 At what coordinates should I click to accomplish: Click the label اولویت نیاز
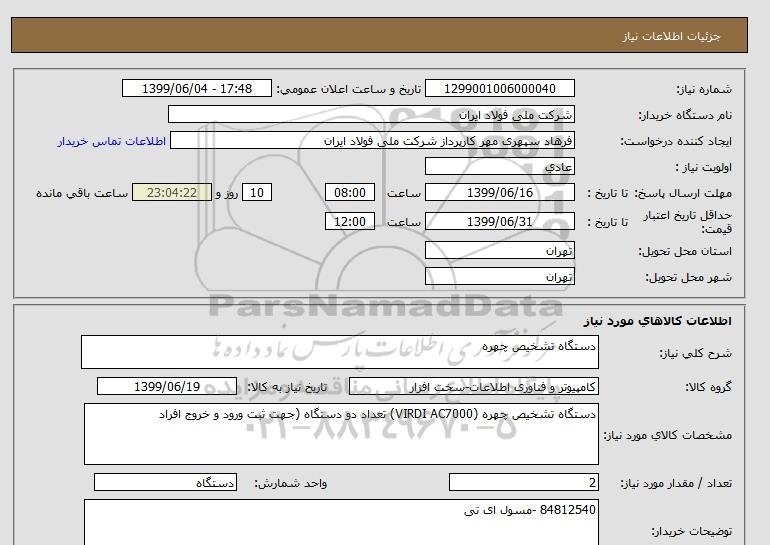point(704,167)
